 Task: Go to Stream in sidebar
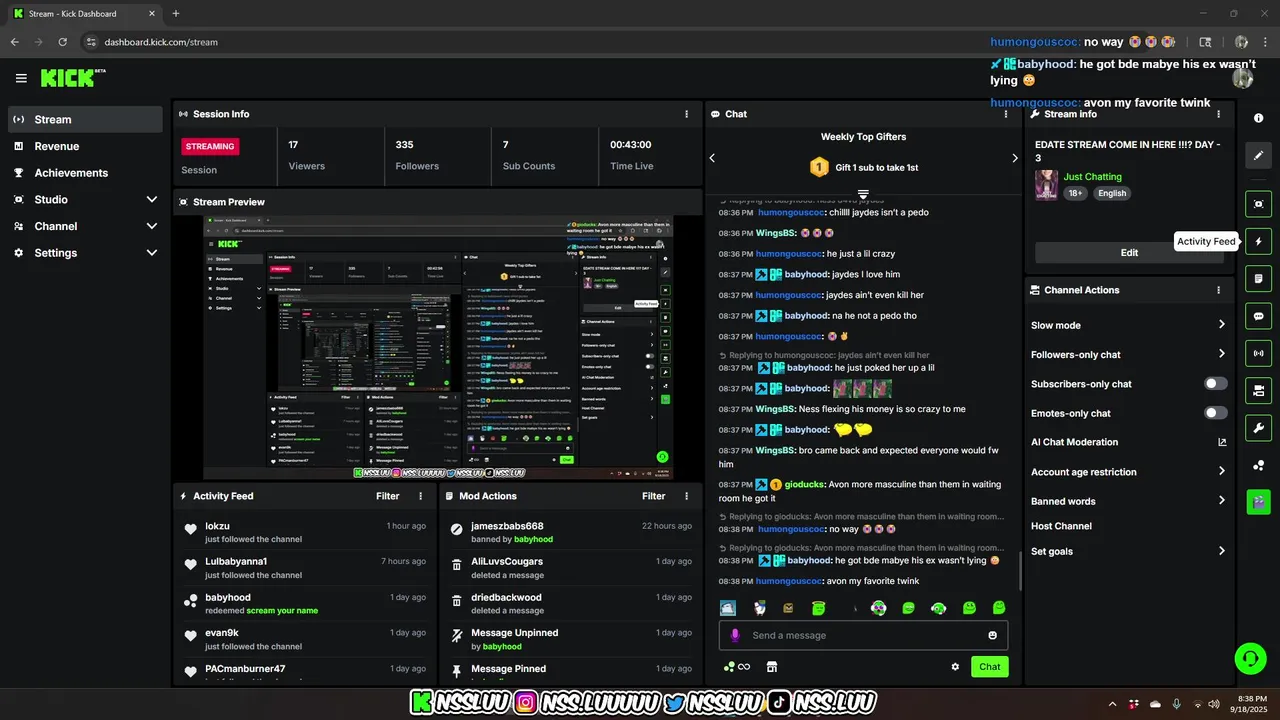tap(85, 120)
